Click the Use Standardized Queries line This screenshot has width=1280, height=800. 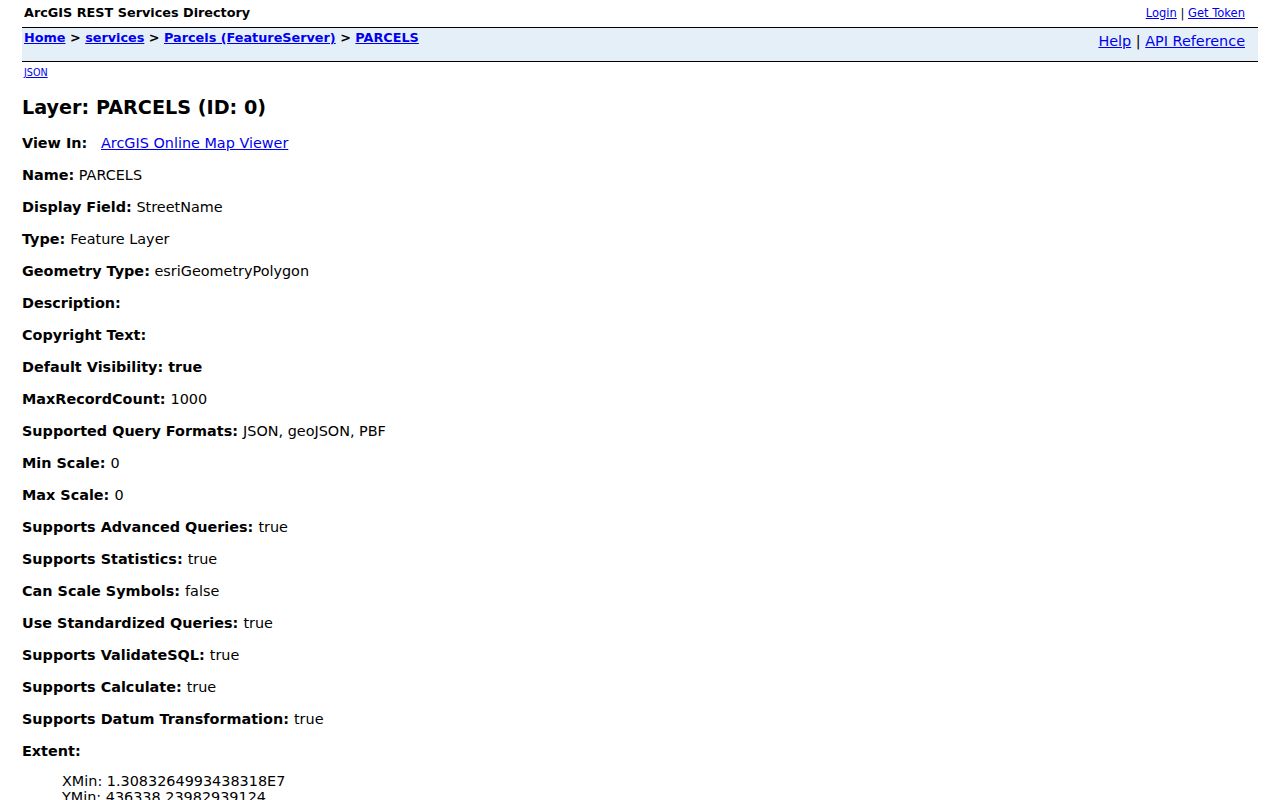click(147, 623)
